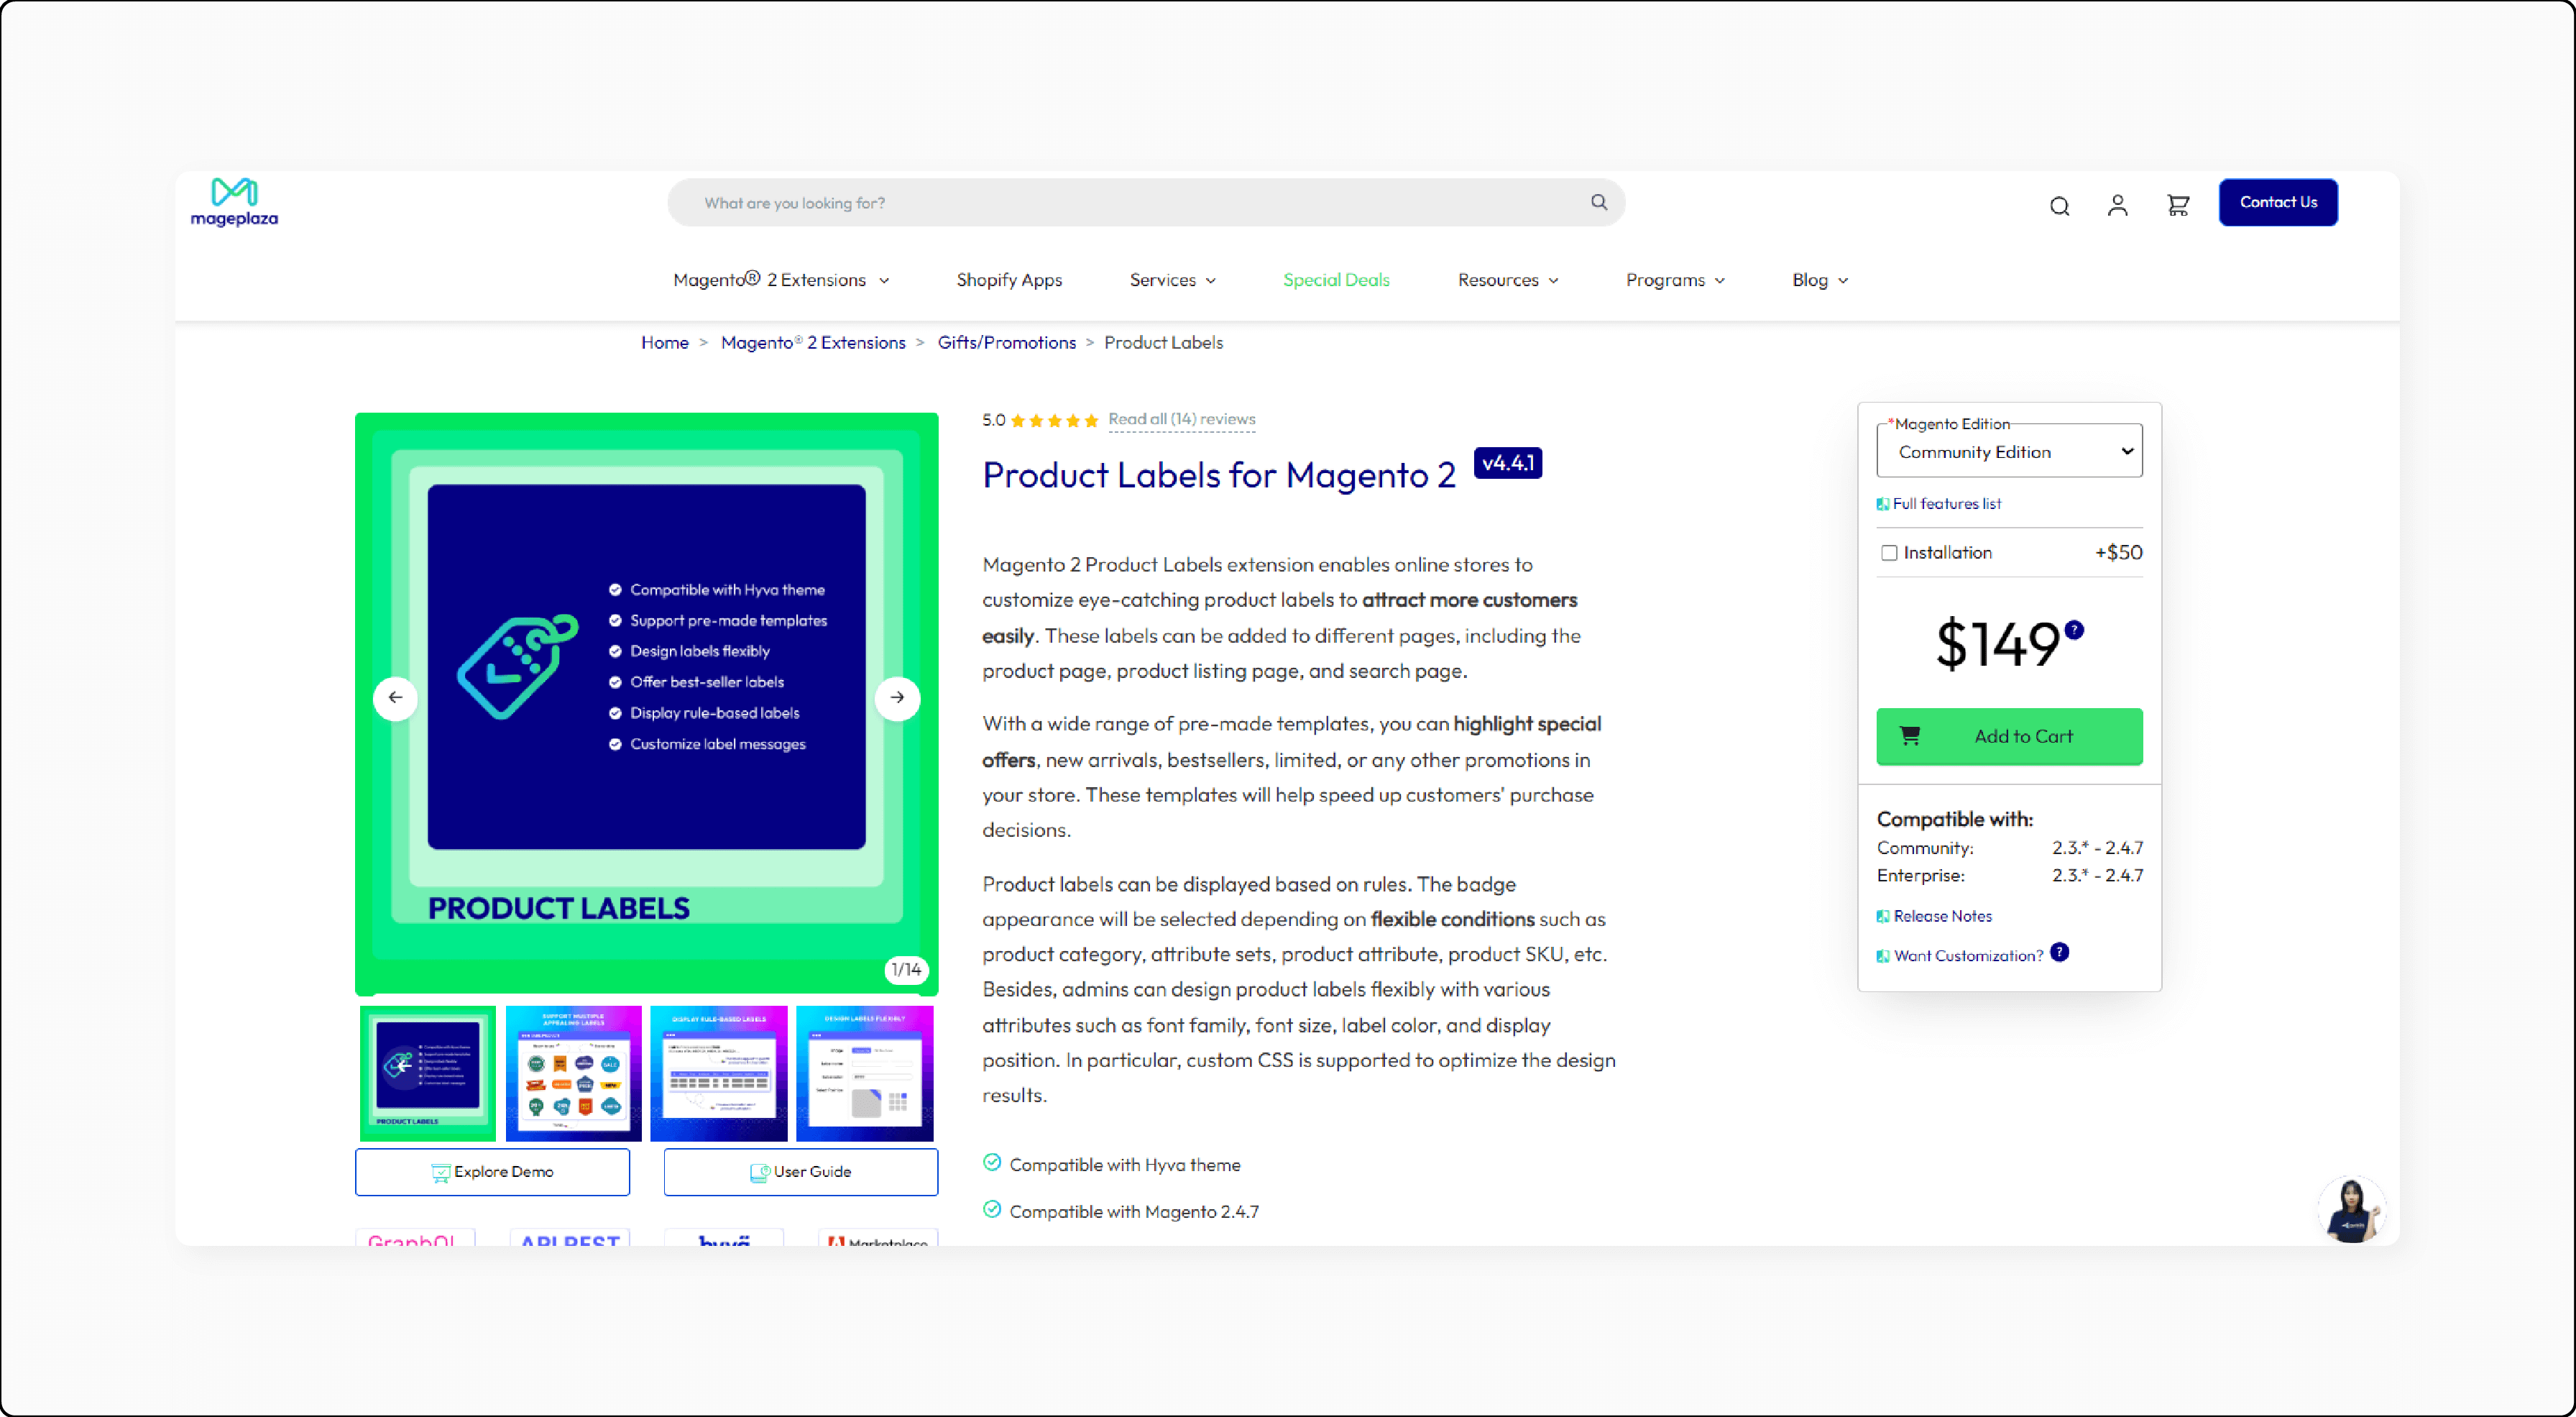Open Gifts/Promotions breadcrumb link
Image resolution: width=2576 pixels, height=1417 pixels.
[1007, 342]
